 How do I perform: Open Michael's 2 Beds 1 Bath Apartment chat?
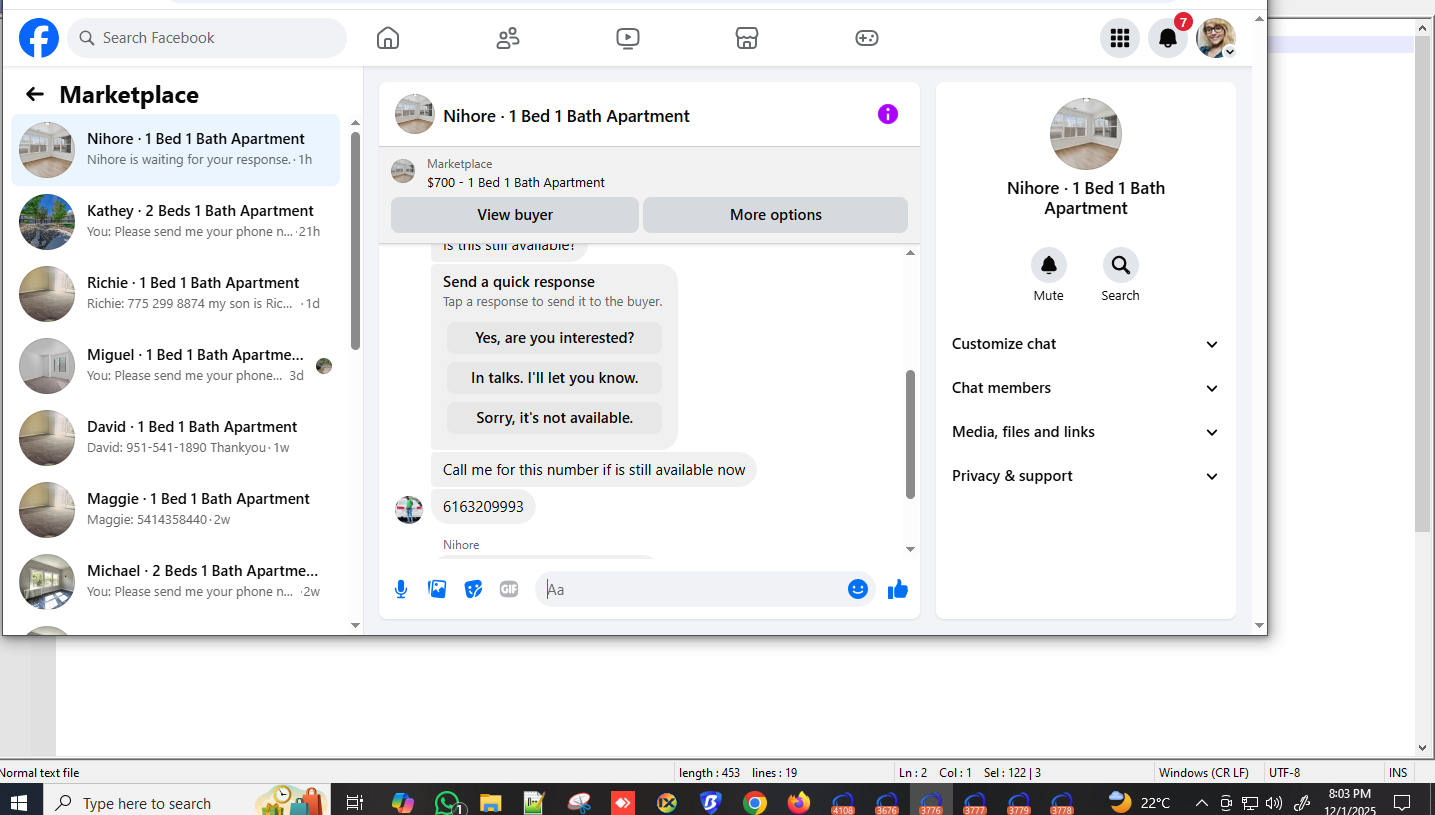176,582
